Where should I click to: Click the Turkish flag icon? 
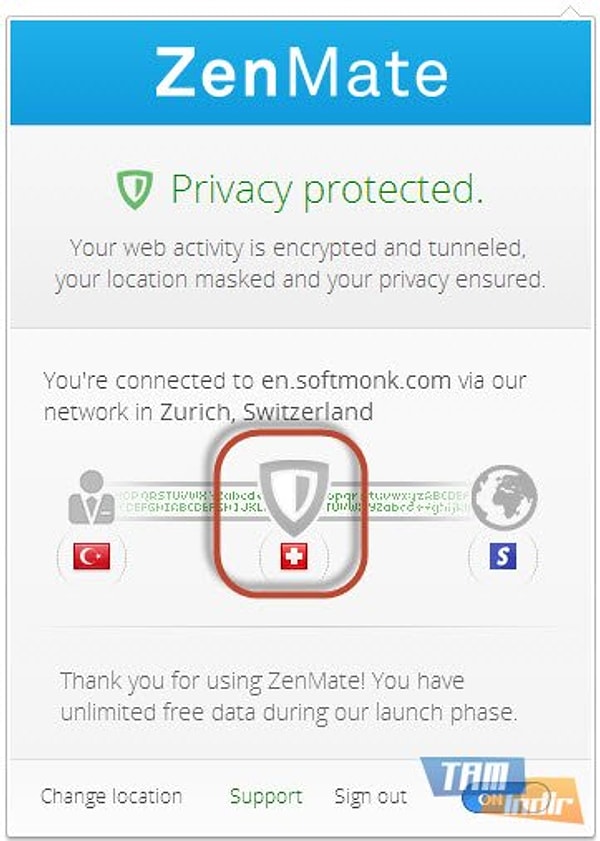(x=92, y=556)
